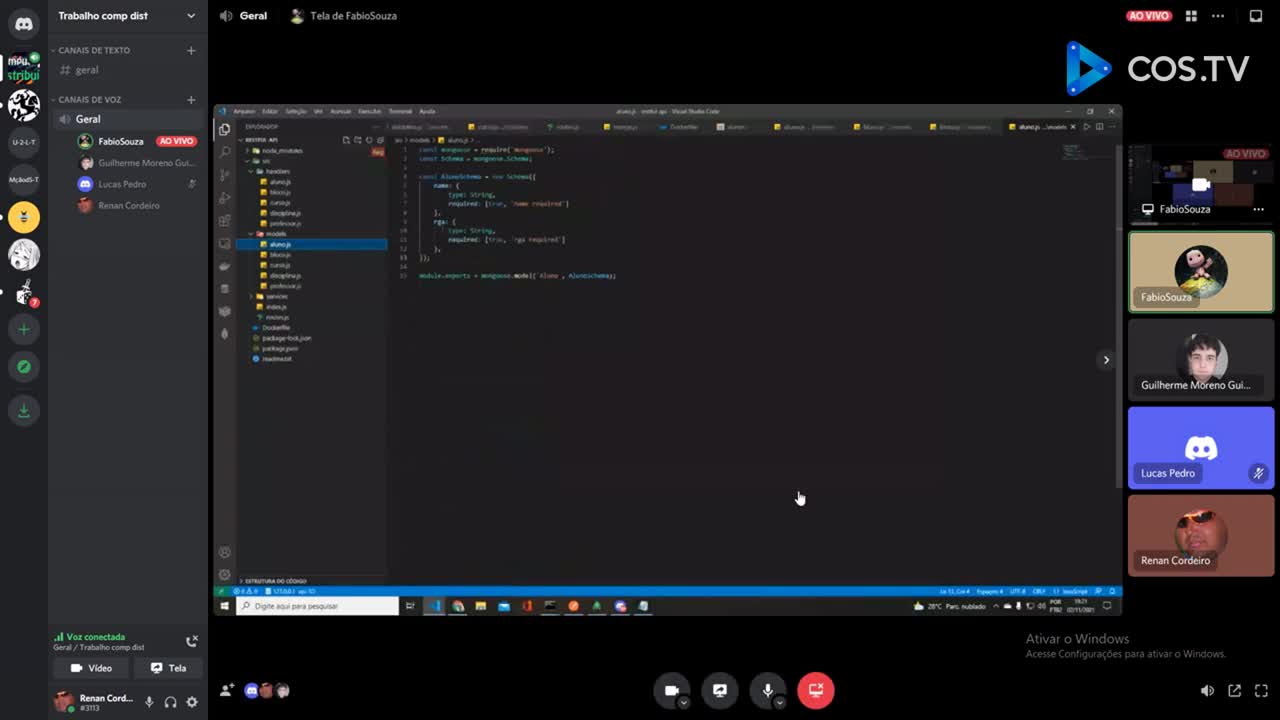
Task: Click the Windows Start button in stream
Action: [x=224, y=606]
